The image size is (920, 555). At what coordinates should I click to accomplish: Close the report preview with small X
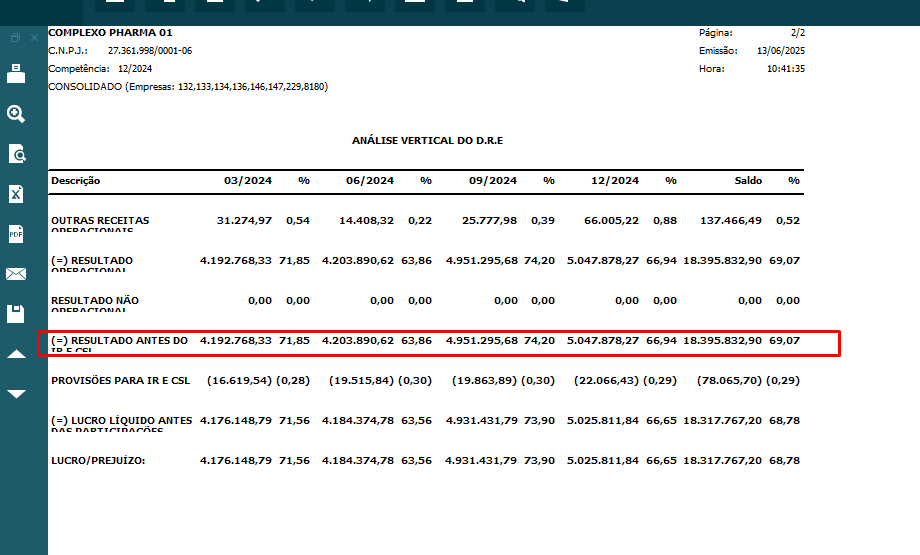[x=34, y=38]
